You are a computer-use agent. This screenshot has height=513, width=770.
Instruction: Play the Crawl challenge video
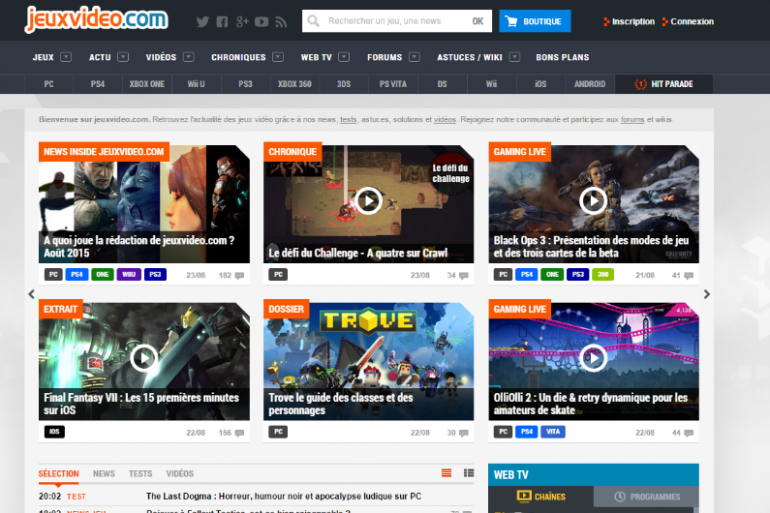[368, 201]
